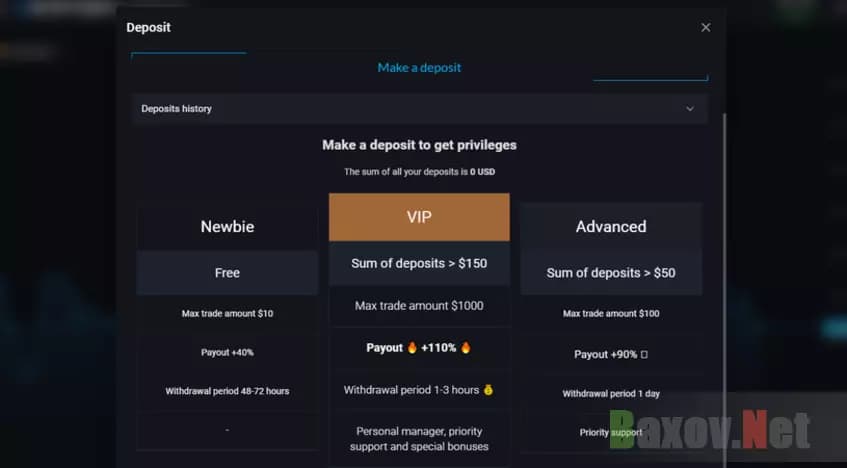Screen dimensions: 847x468
Task: Click the Free label under Newbie
Action: pyautogui.click(x=227, y=273)
